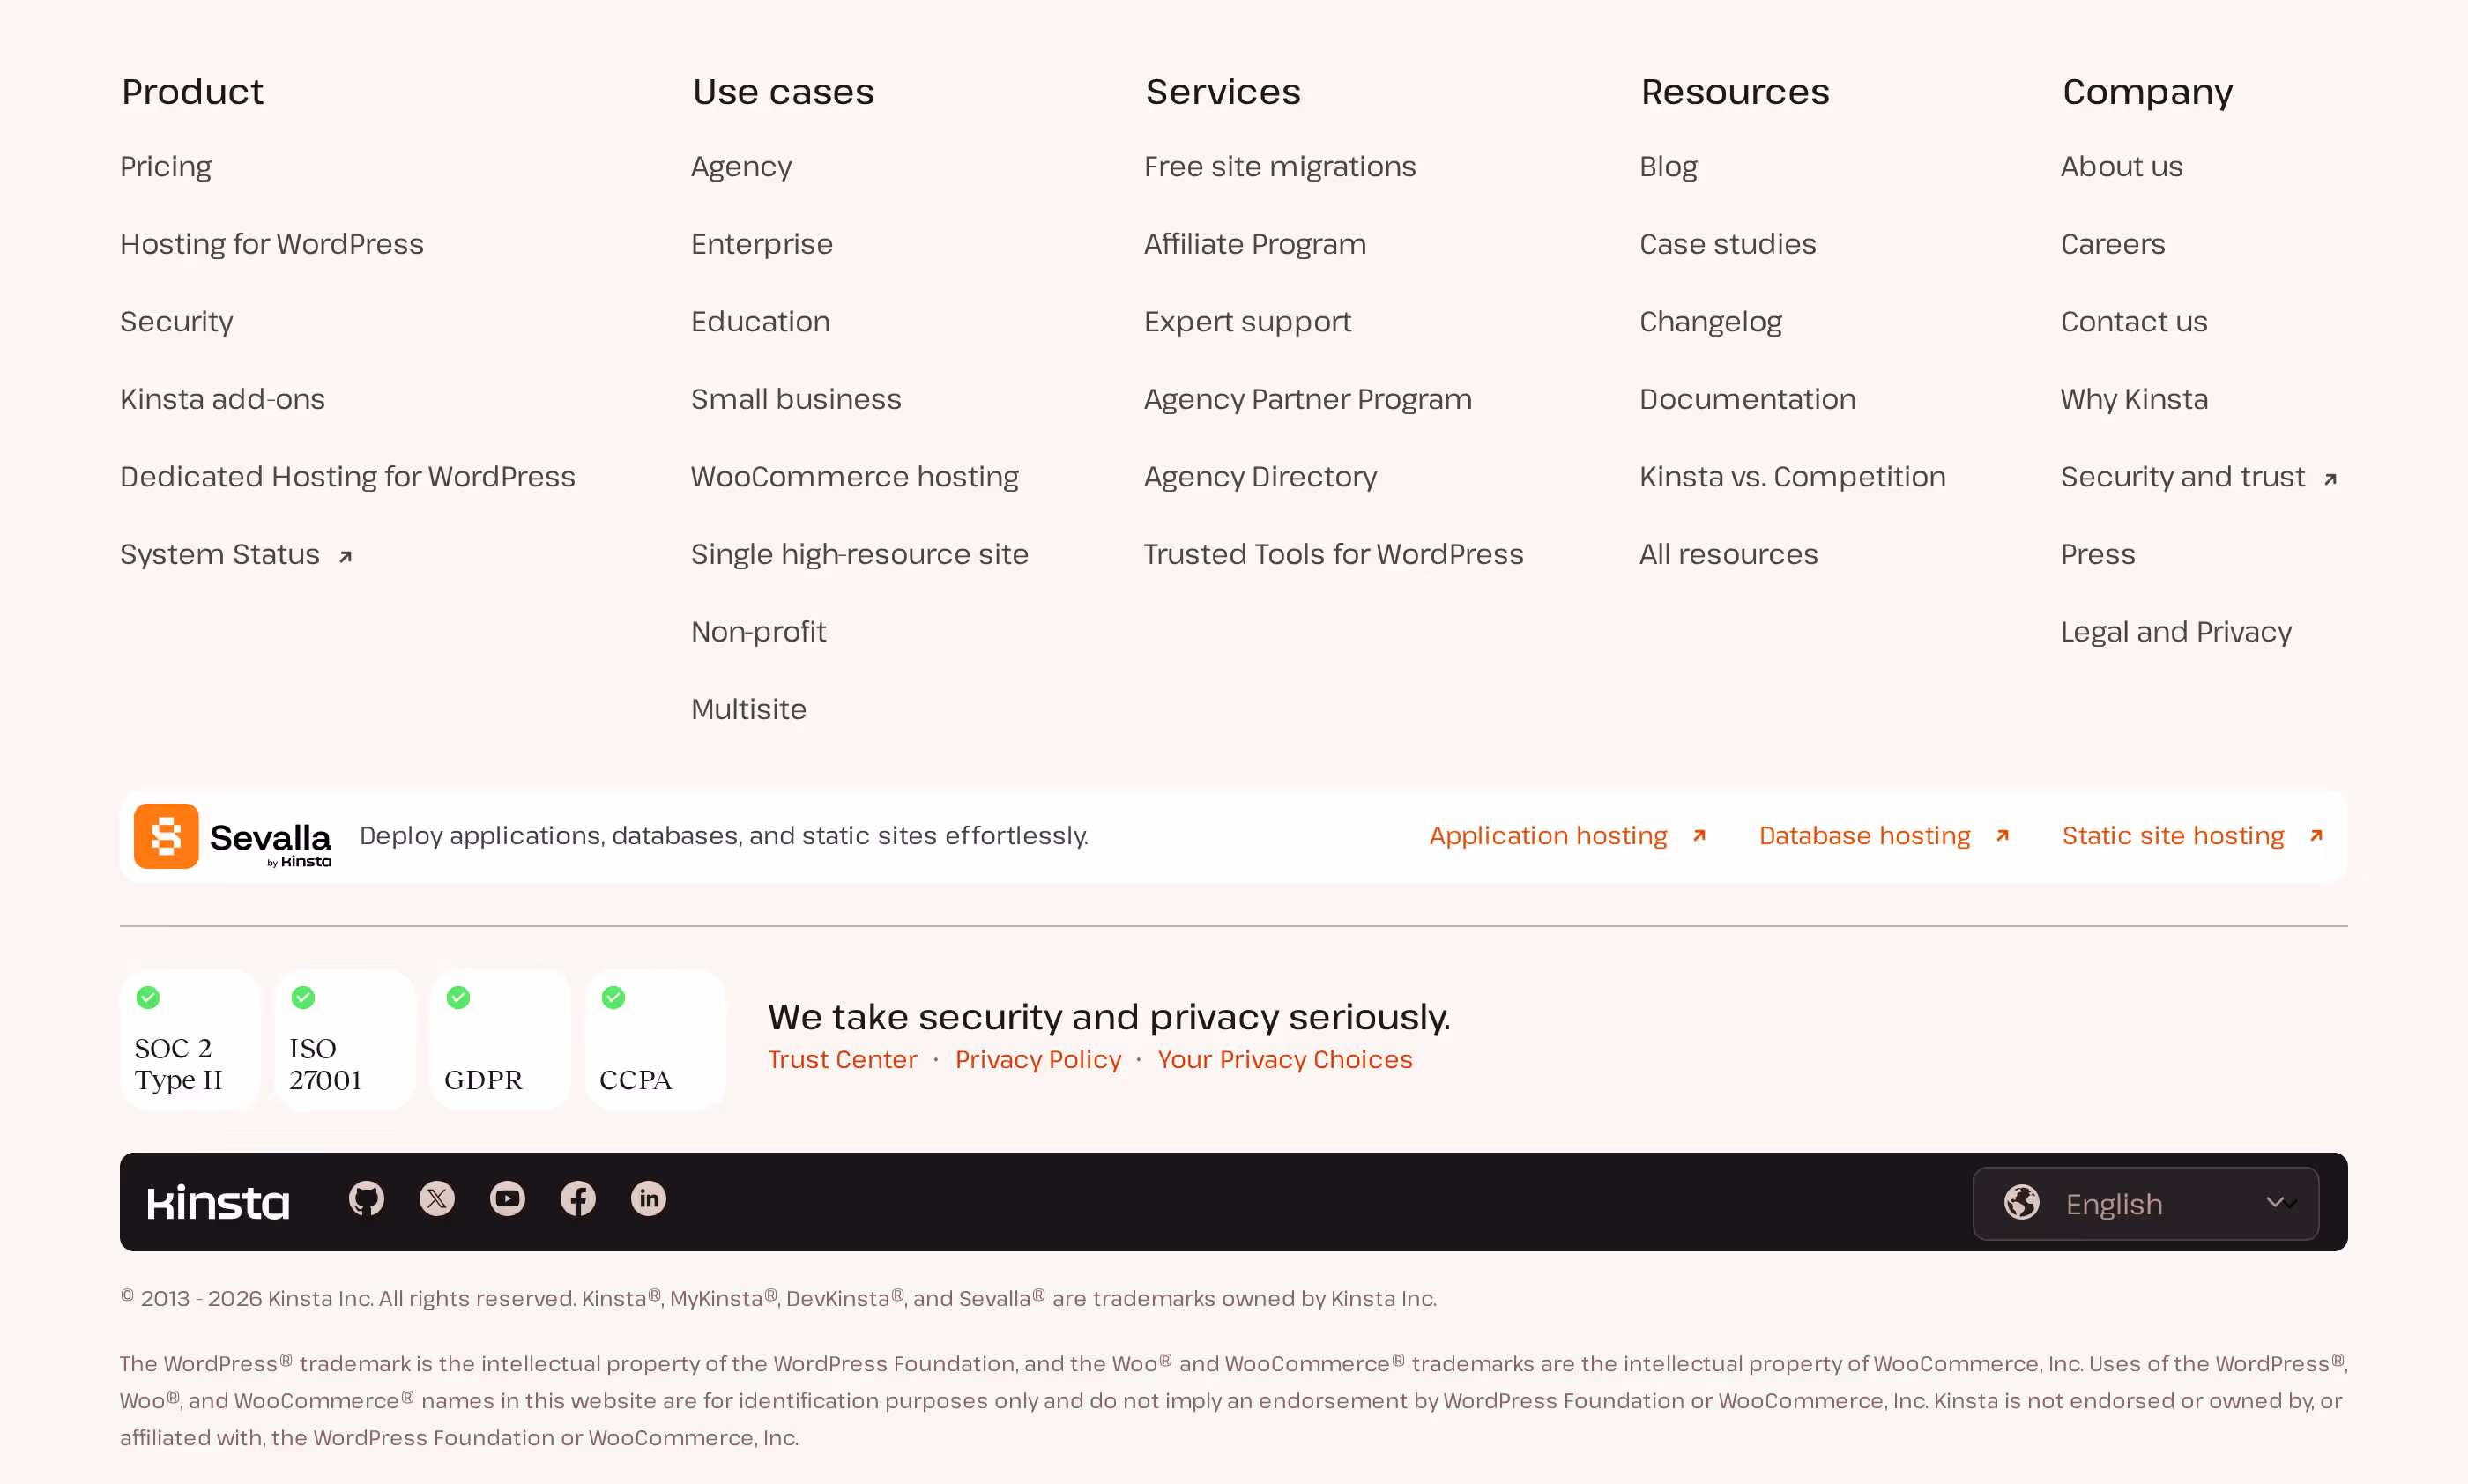Click the Kinsta logo in dark bar

tap(218, 1202)
